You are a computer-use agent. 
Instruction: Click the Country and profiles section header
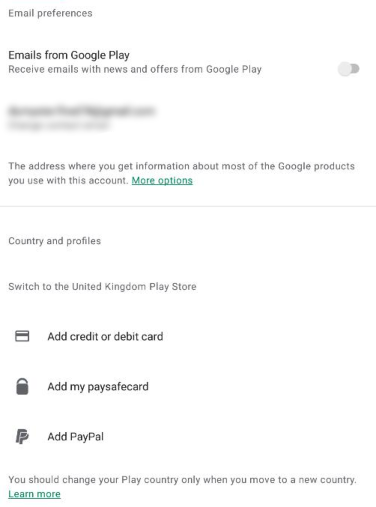(55, 241)
